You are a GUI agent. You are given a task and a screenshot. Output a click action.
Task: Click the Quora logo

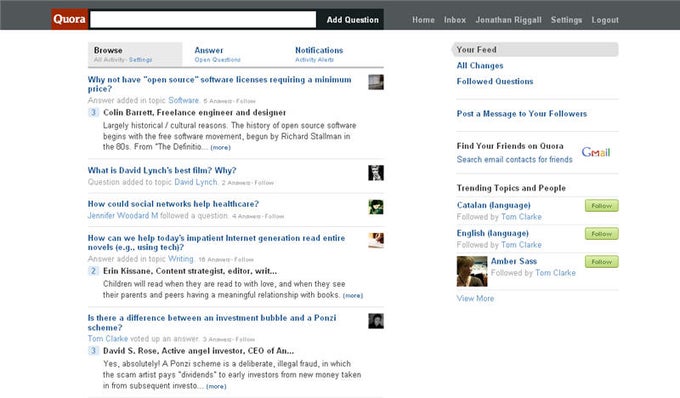click(x=69, y=20)
